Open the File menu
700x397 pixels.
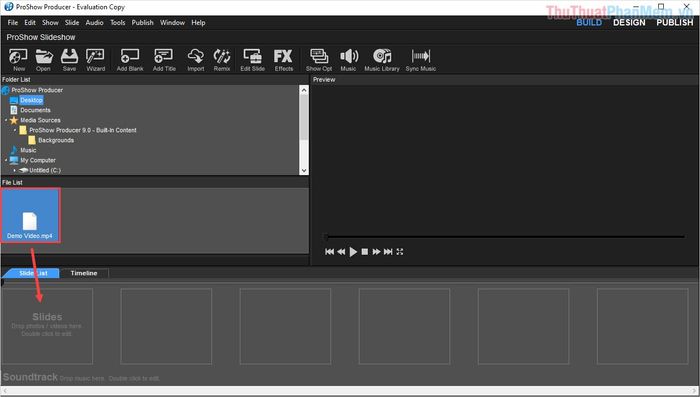point(13,22)
